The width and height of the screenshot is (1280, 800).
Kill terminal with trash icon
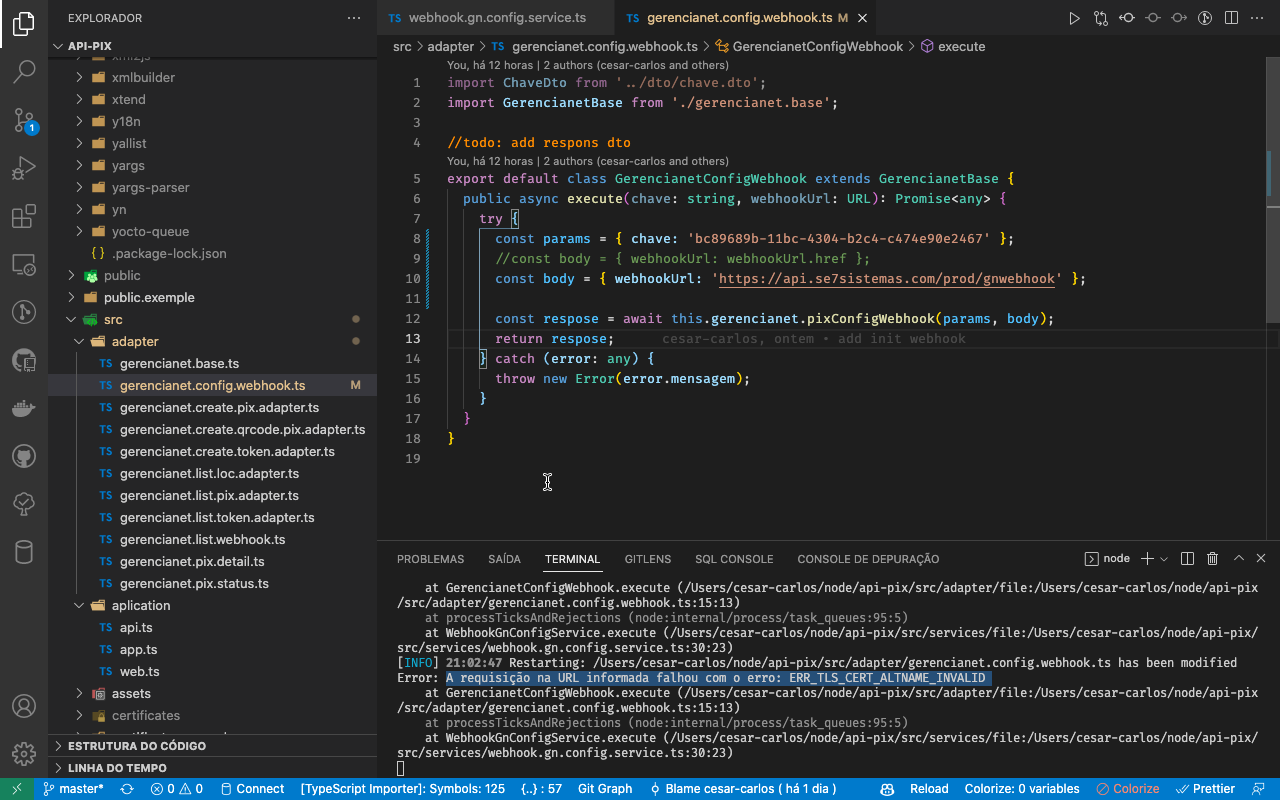1212,559
